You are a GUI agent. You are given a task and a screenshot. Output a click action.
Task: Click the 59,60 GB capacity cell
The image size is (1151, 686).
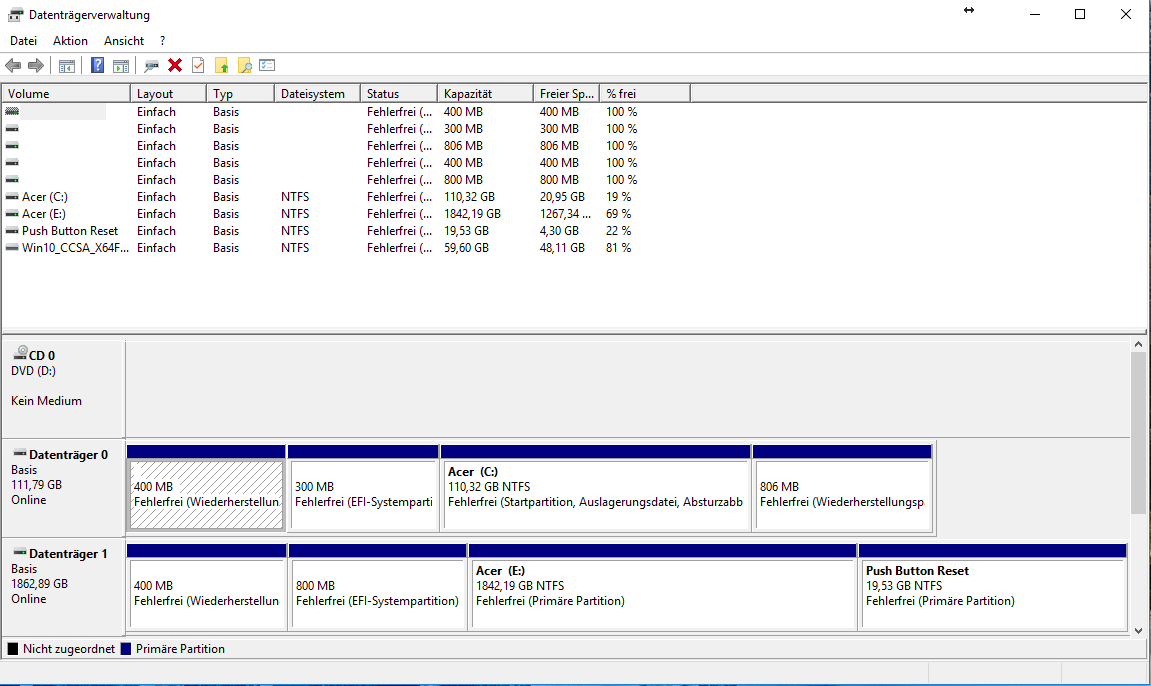pos(466,247)
